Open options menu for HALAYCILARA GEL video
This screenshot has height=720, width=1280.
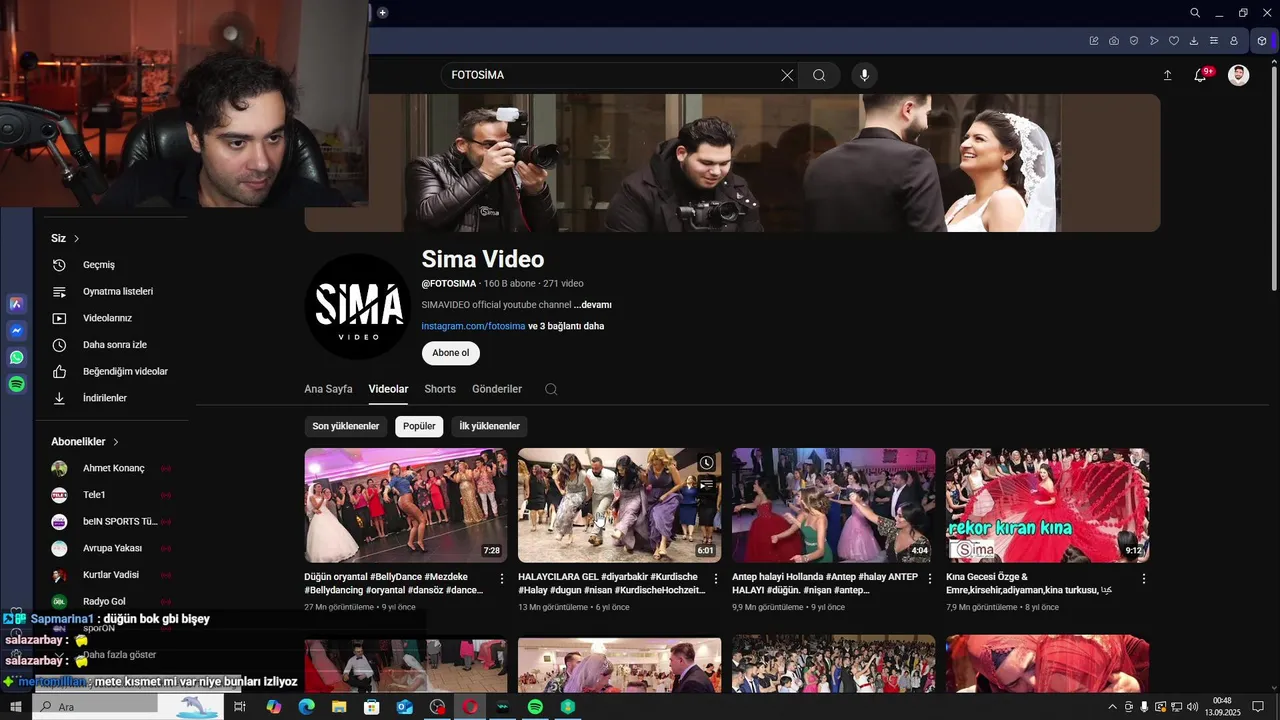pyautogui.click(x=716, y=578)
